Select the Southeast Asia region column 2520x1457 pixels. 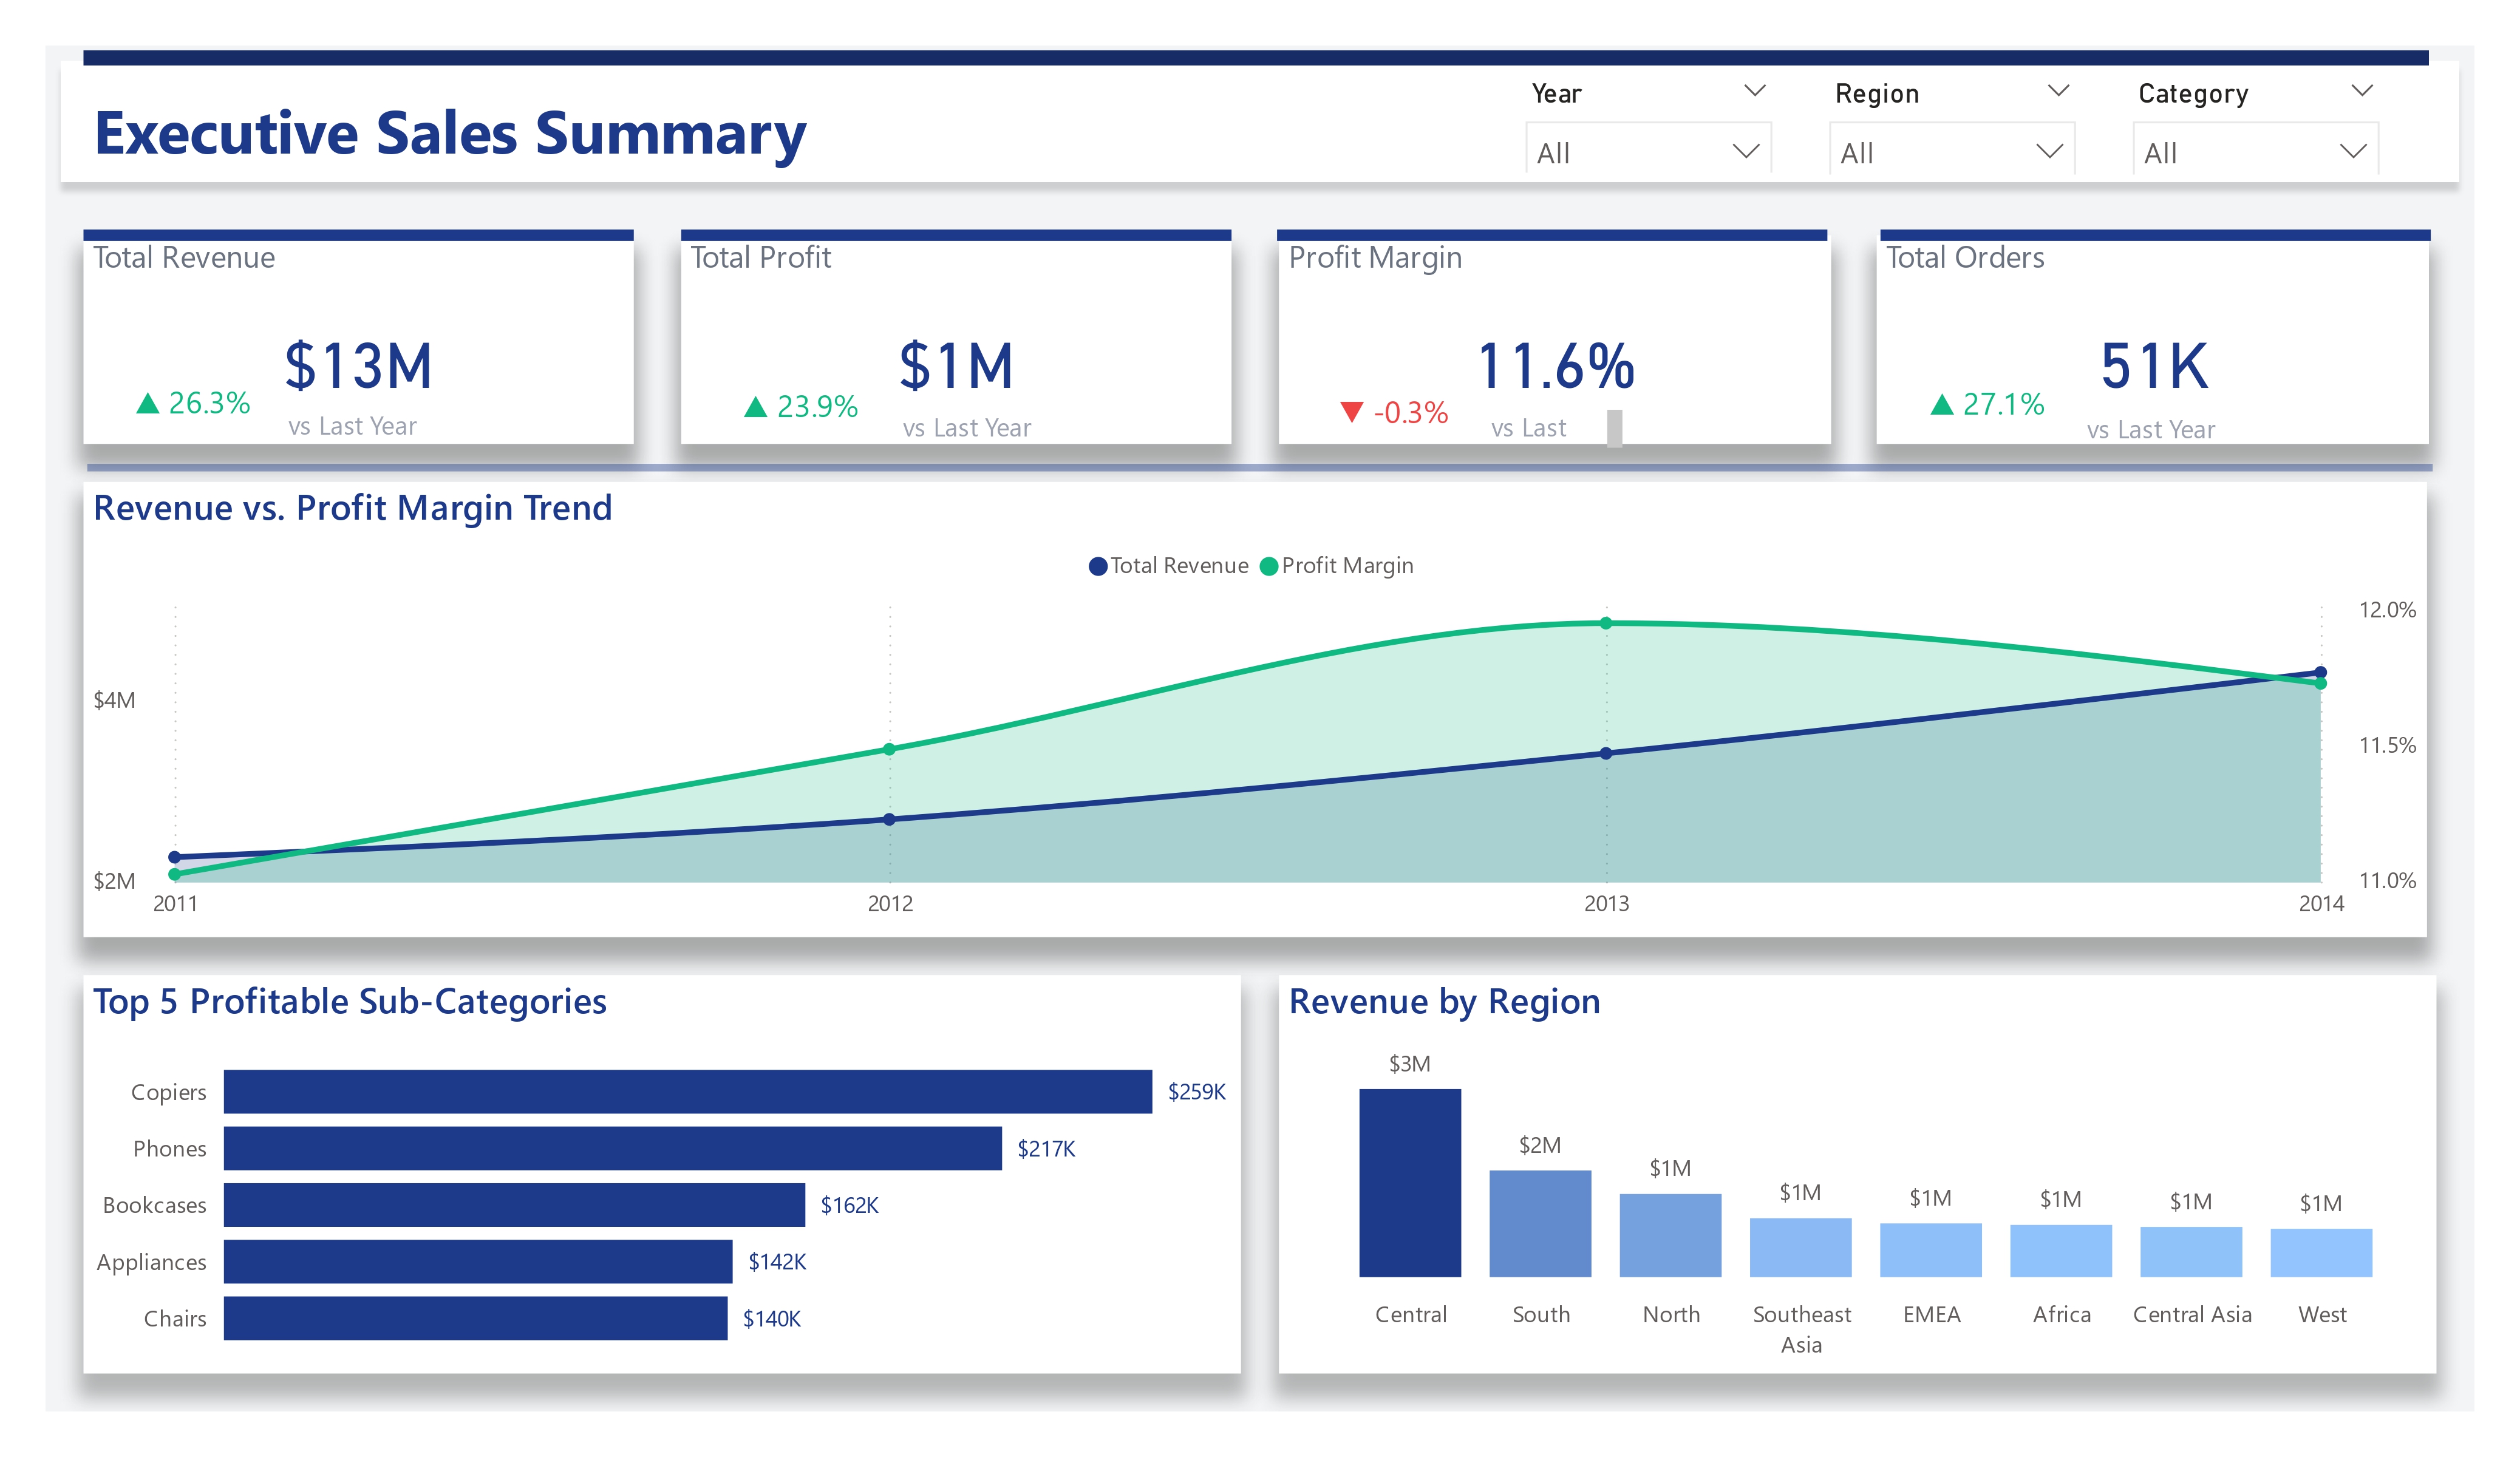coord(1800,1247)
